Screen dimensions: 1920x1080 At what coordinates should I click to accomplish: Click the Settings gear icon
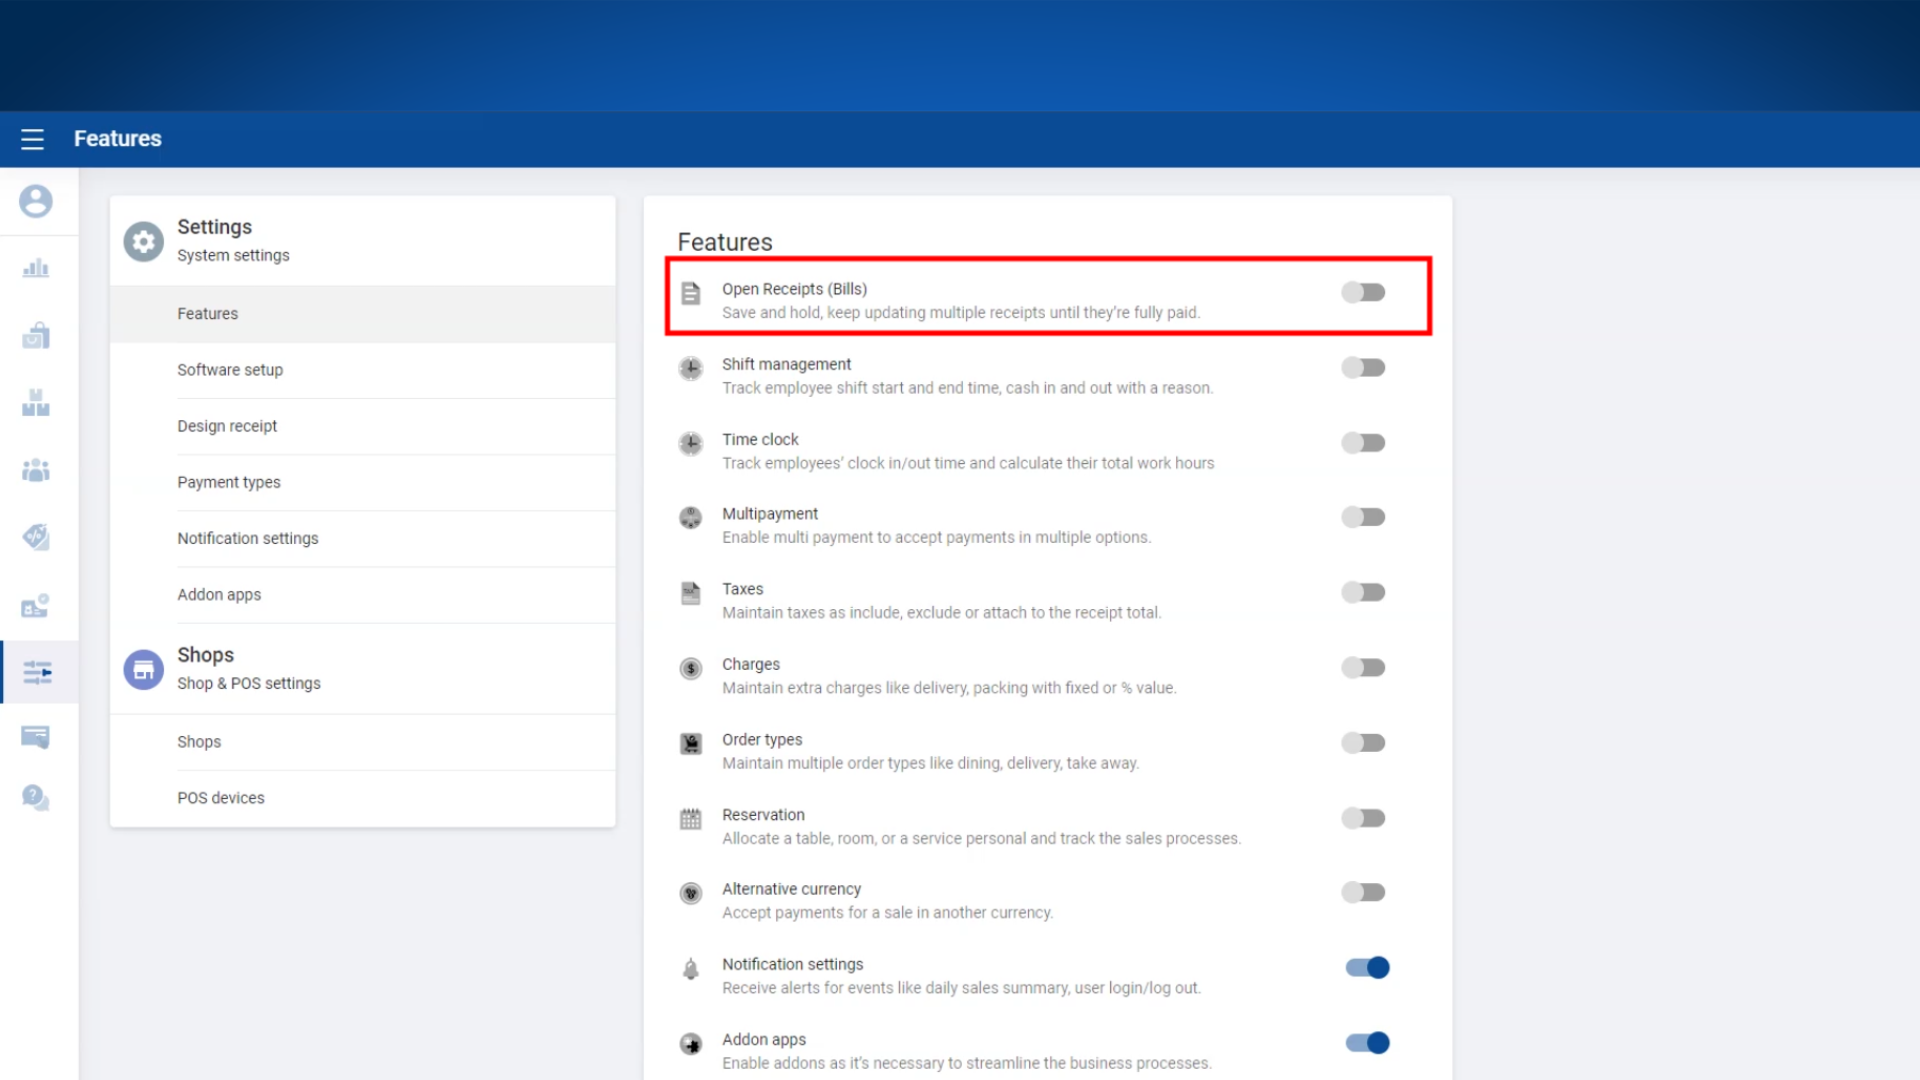(143, 241)
